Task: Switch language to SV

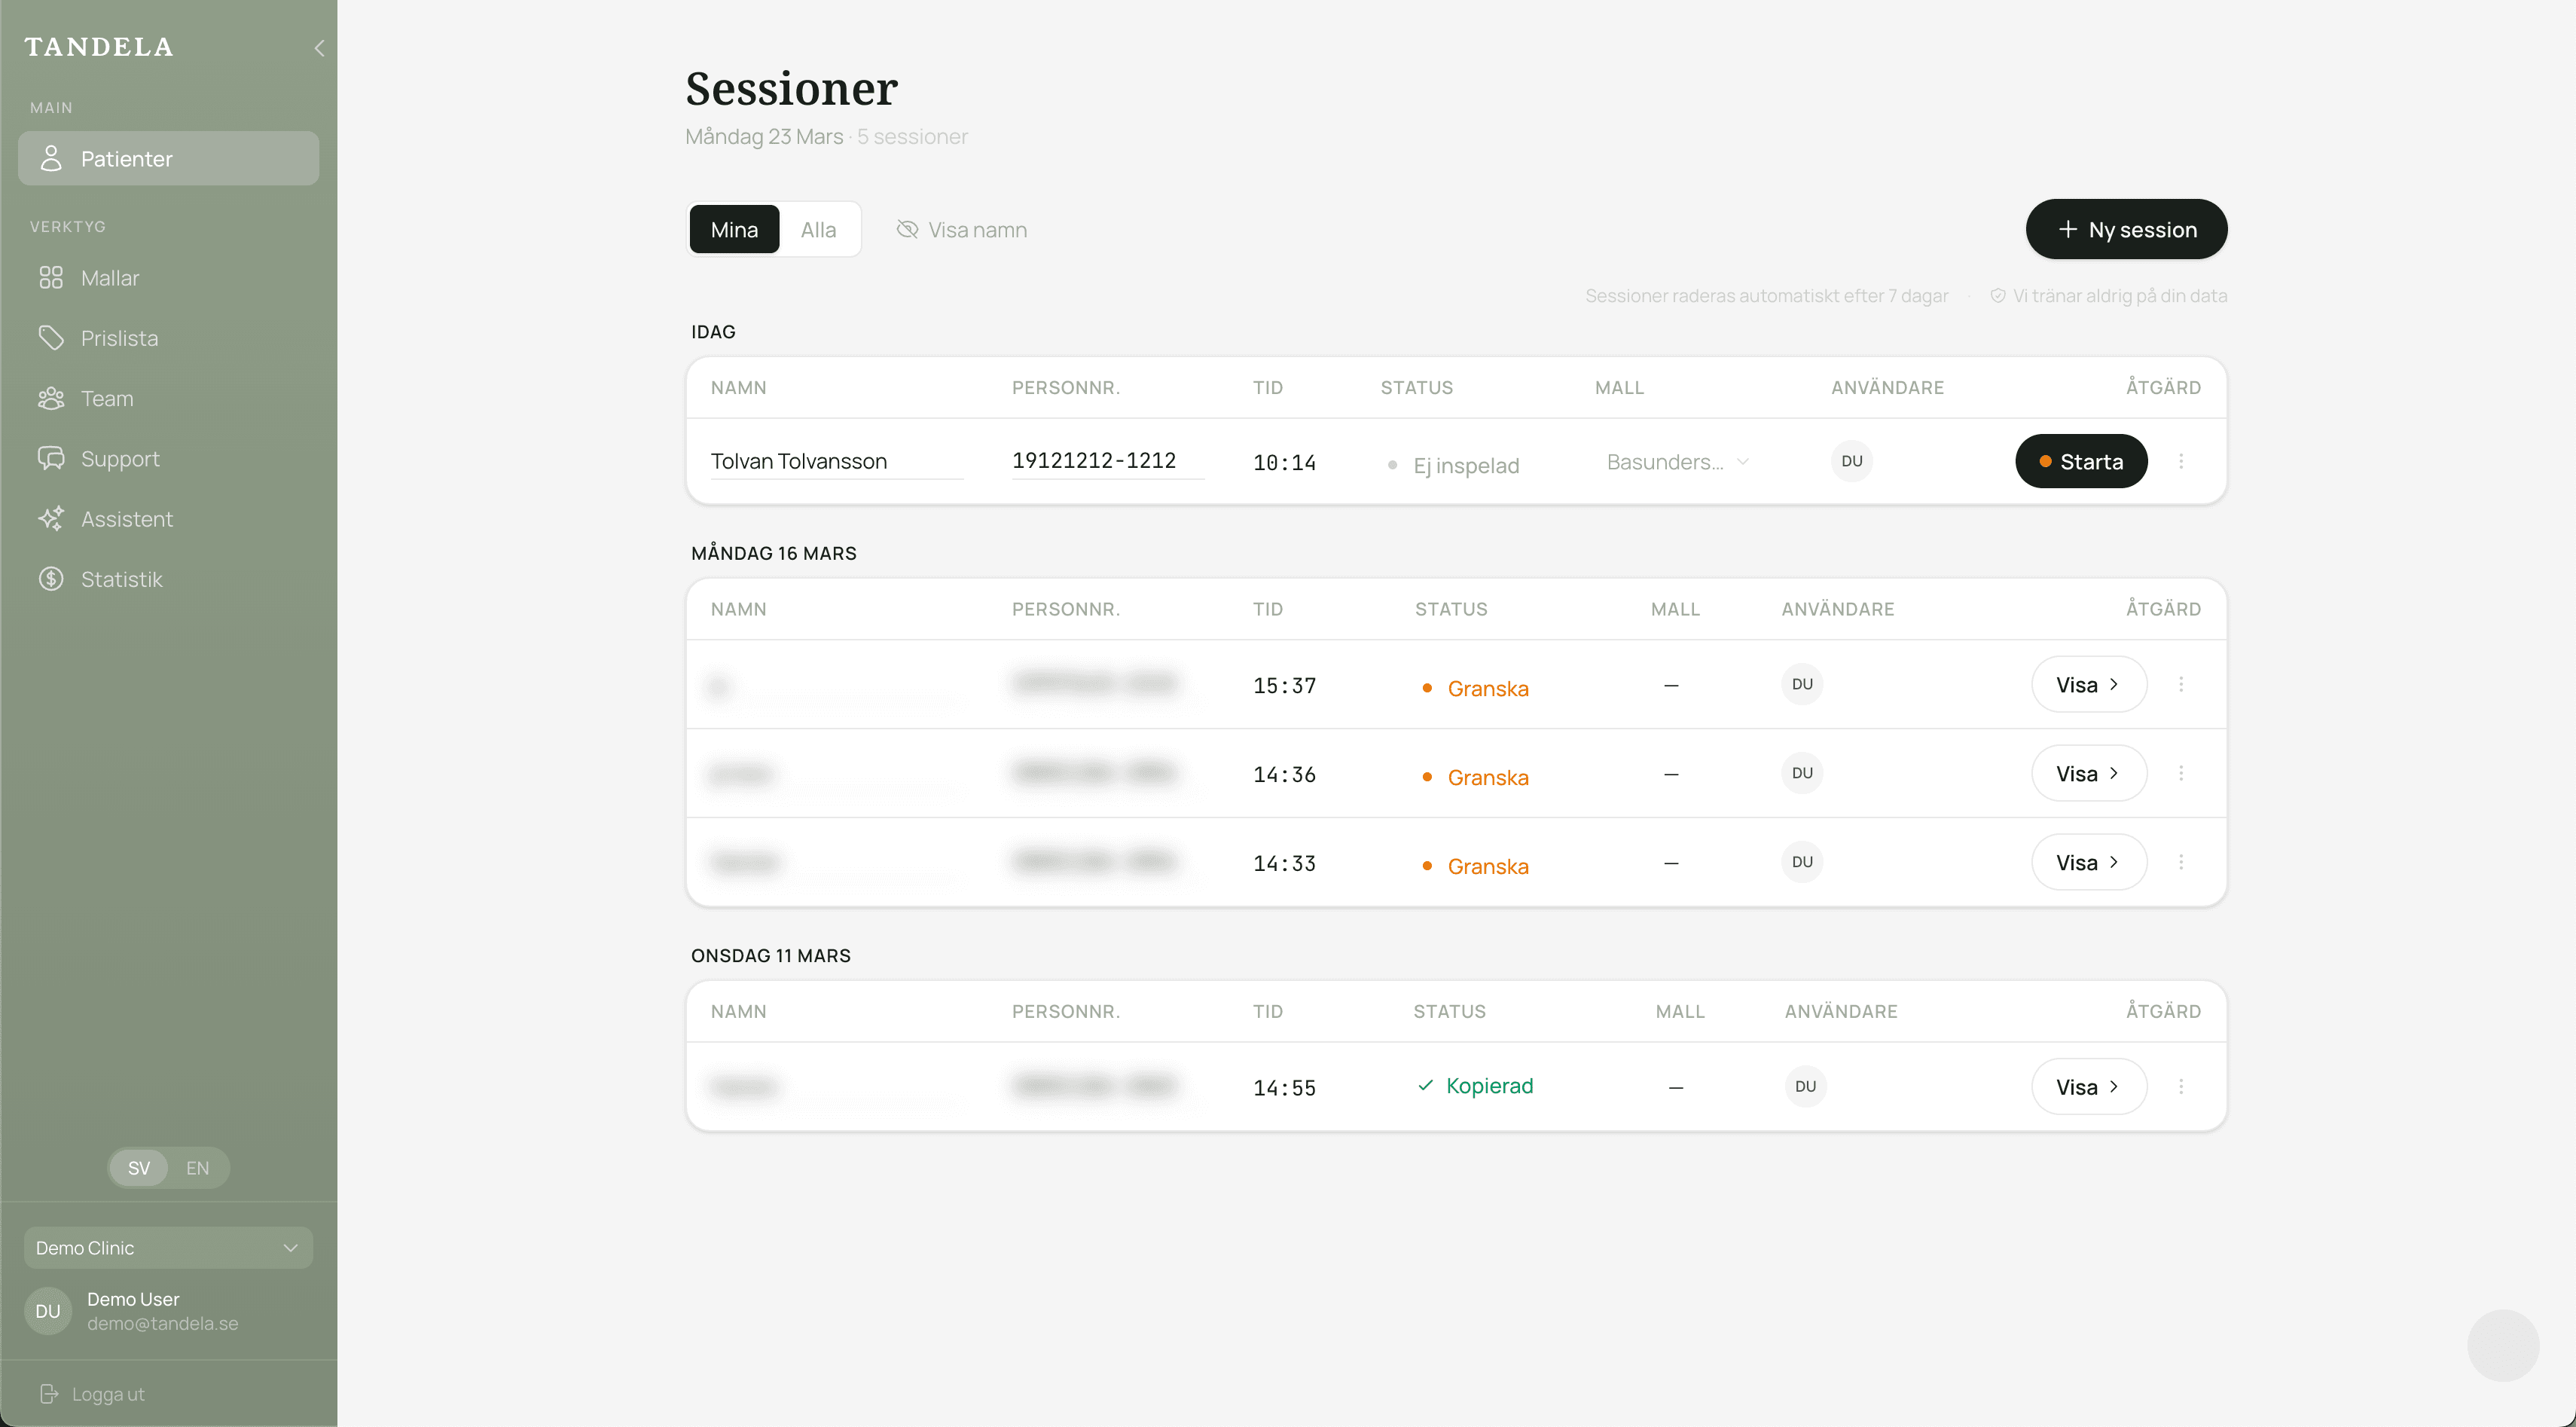Action: (139, 1168)
